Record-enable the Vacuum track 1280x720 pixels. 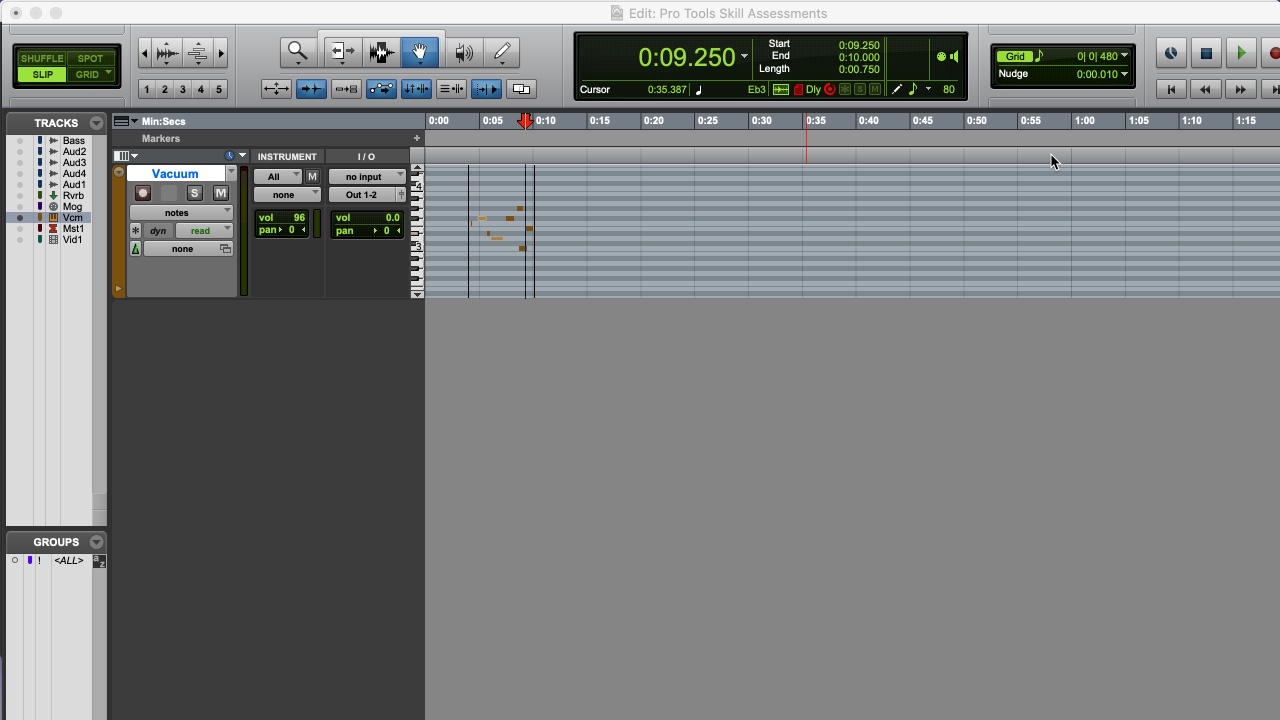pyautogui.click(x=143, y=193)
